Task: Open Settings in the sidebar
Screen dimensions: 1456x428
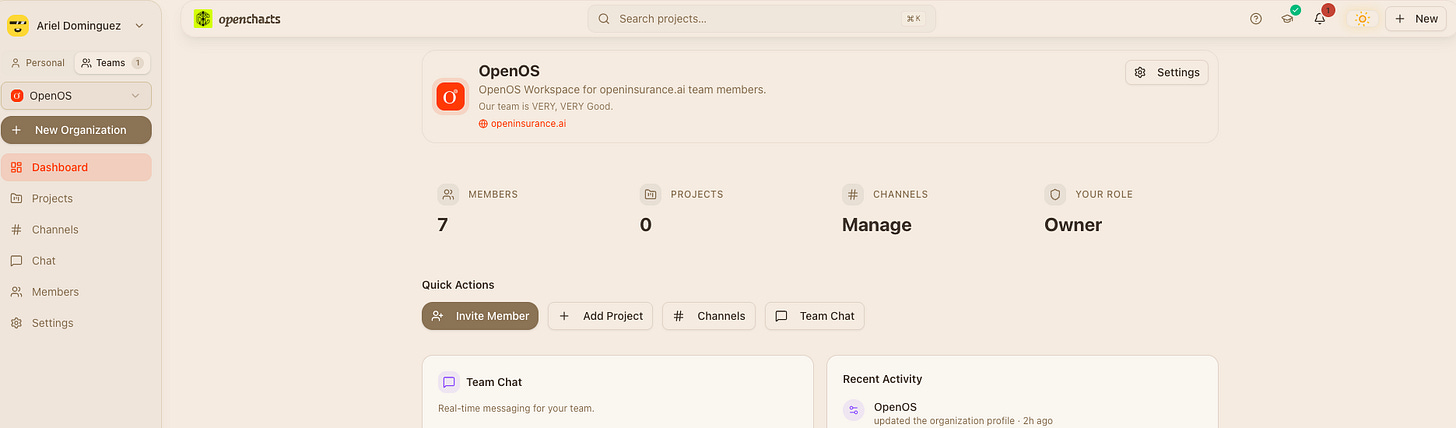Action: 76,323
